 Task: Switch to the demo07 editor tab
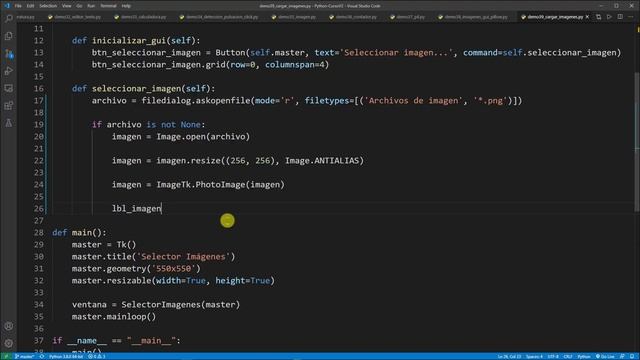coord(408,17)
